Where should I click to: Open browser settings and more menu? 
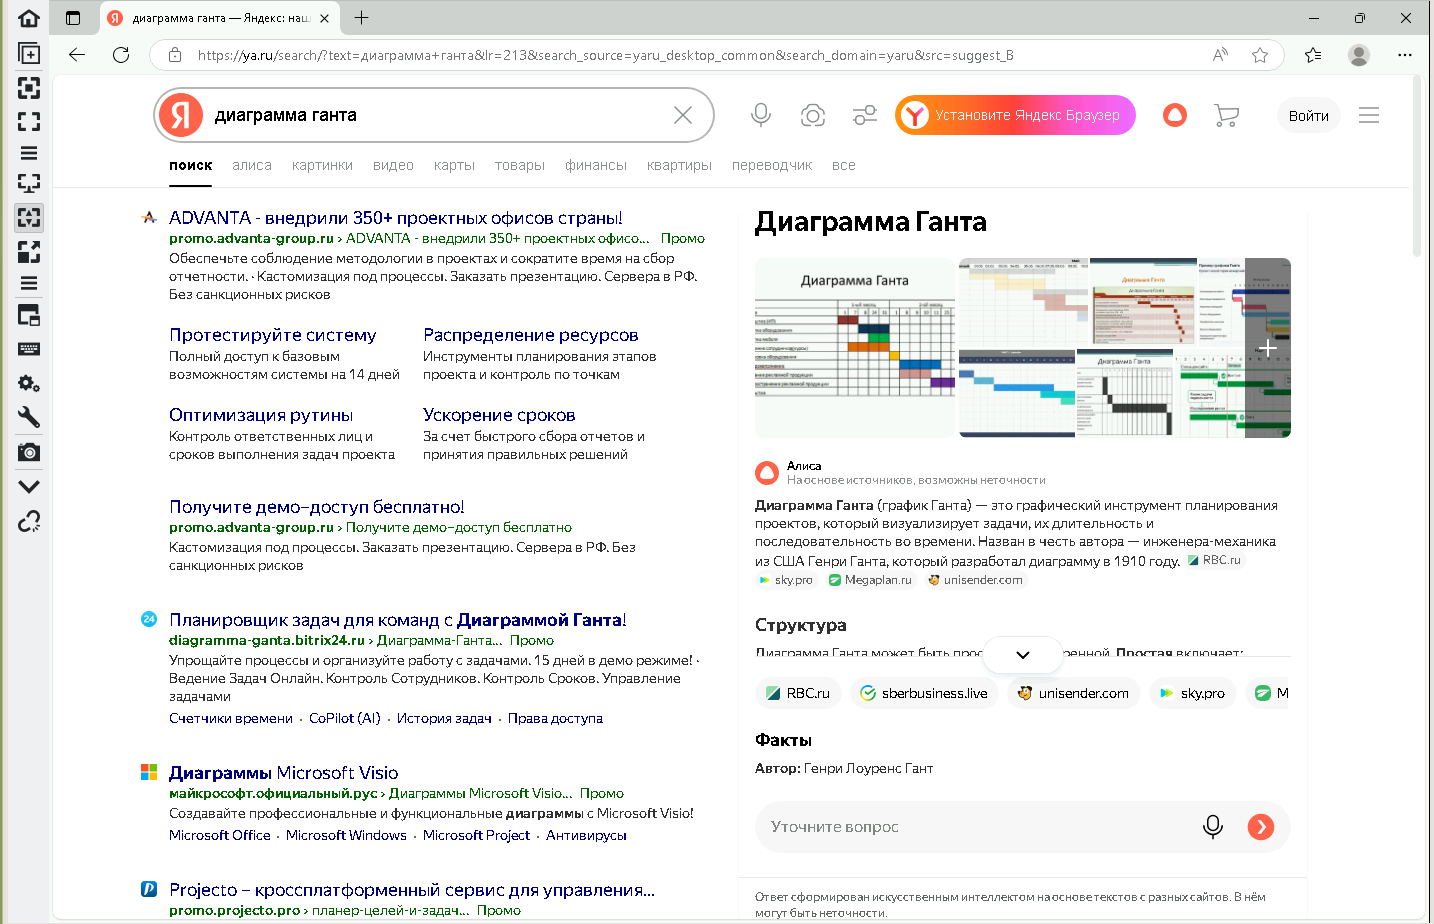(x=1405, y=55)
